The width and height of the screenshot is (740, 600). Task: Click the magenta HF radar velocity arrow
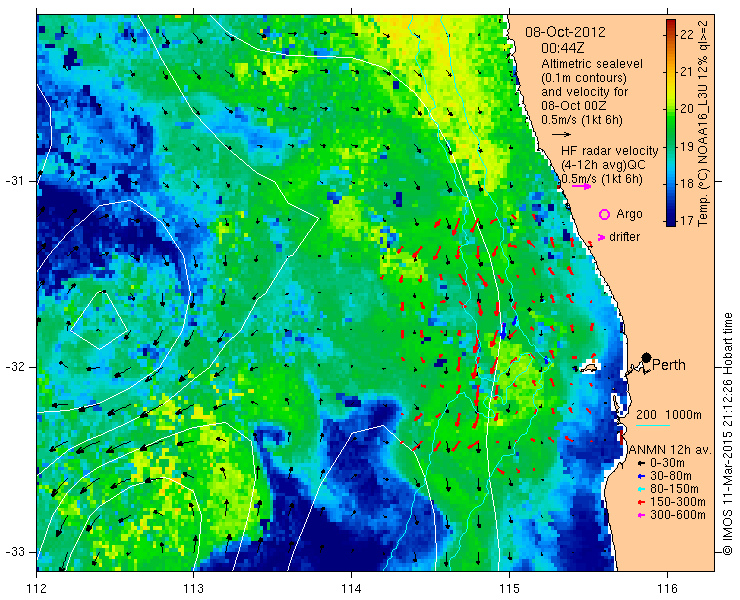[x=581, y=186]
